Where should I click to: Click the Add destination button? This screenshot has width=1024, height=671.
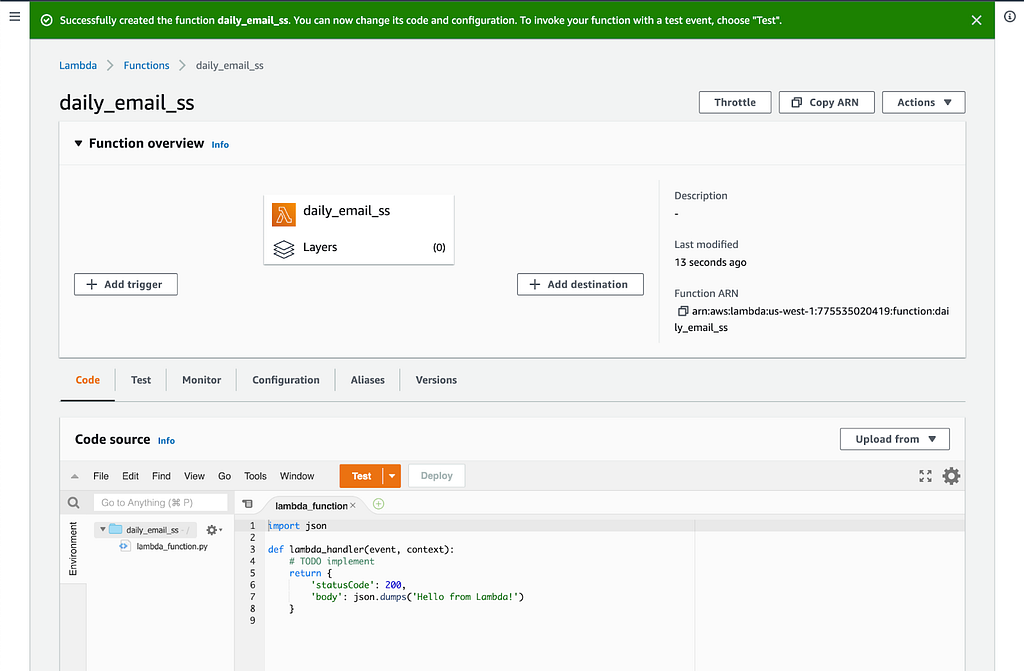point(580,284)
